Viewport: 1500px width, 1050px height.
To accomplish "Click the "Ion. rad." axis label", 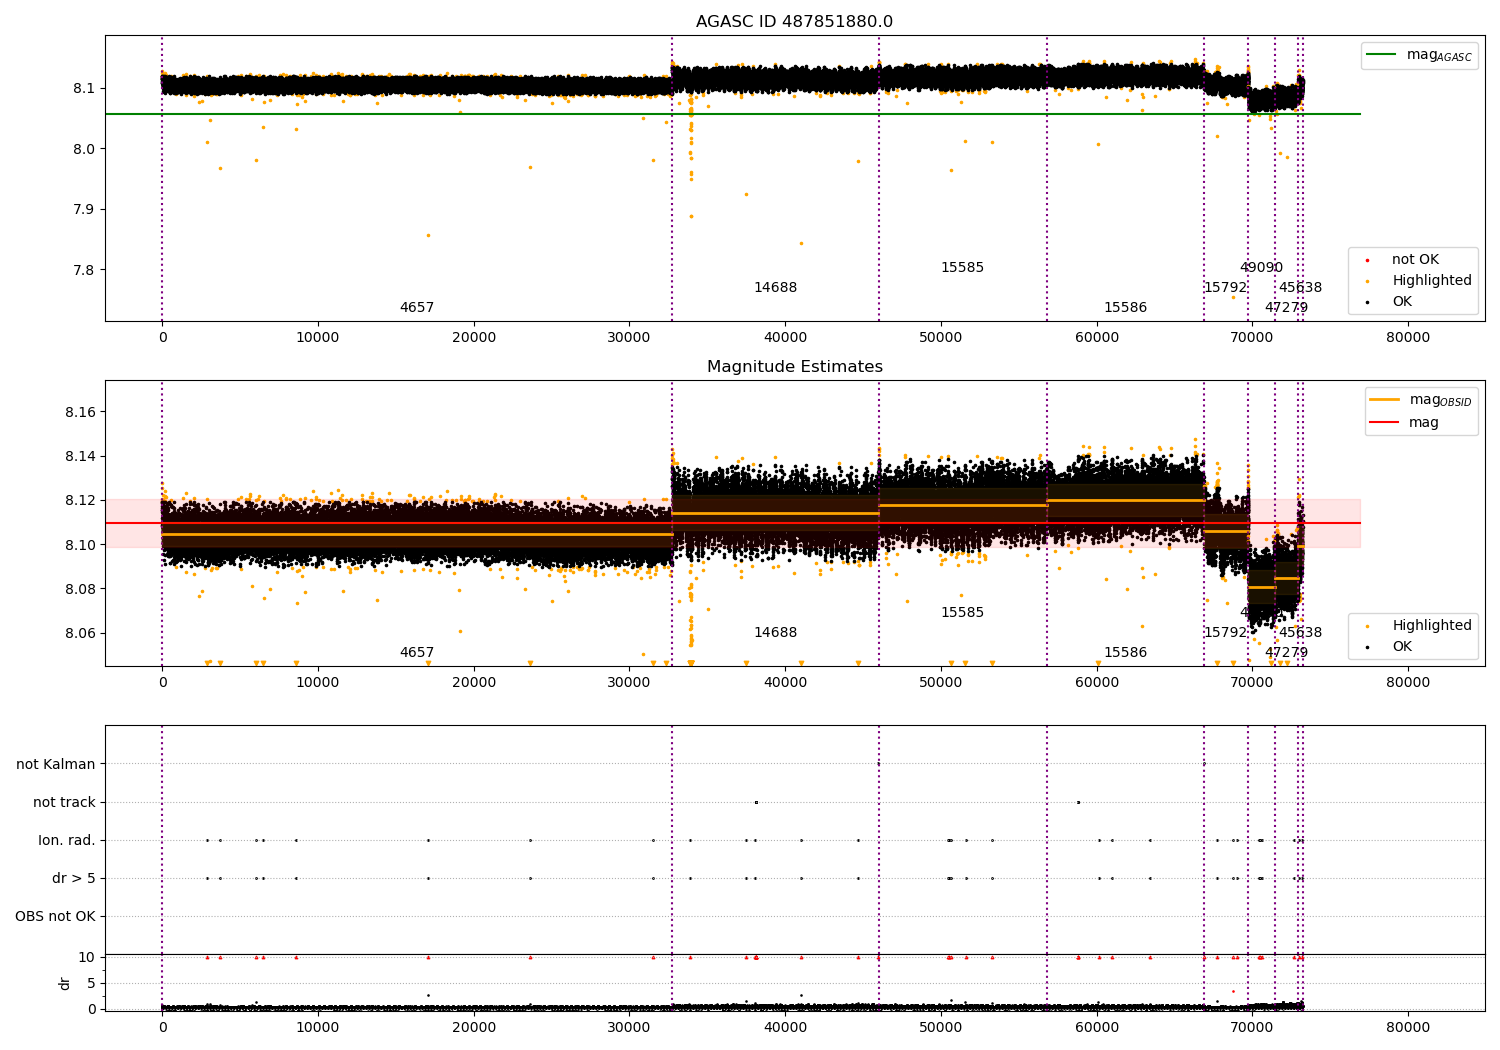I will (67, 840).
